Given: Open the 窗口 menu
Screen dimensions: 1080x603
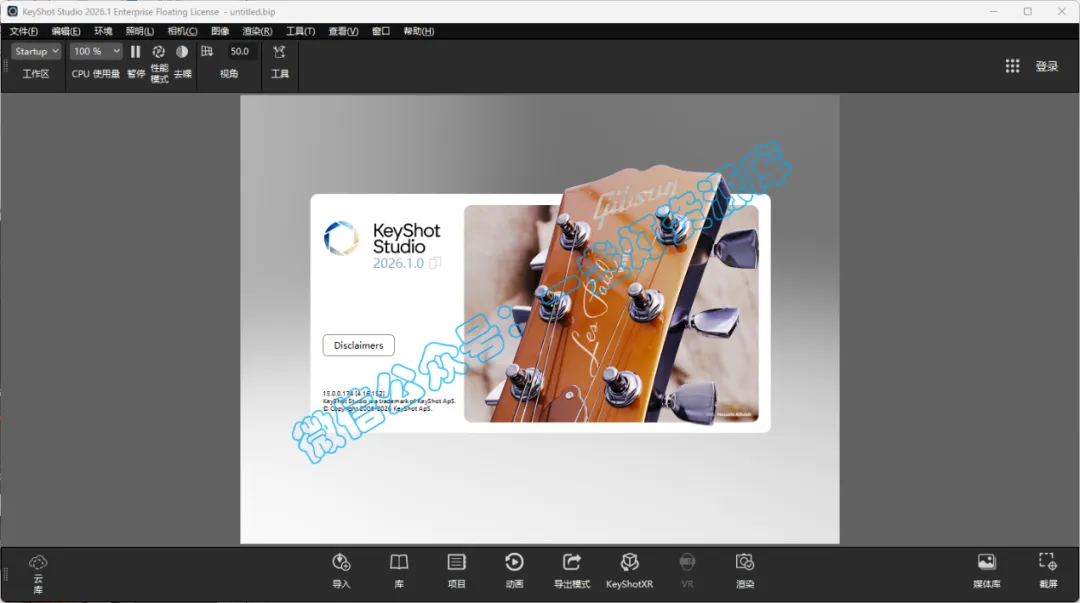Looking at the screenshot, I should [381, 31].
